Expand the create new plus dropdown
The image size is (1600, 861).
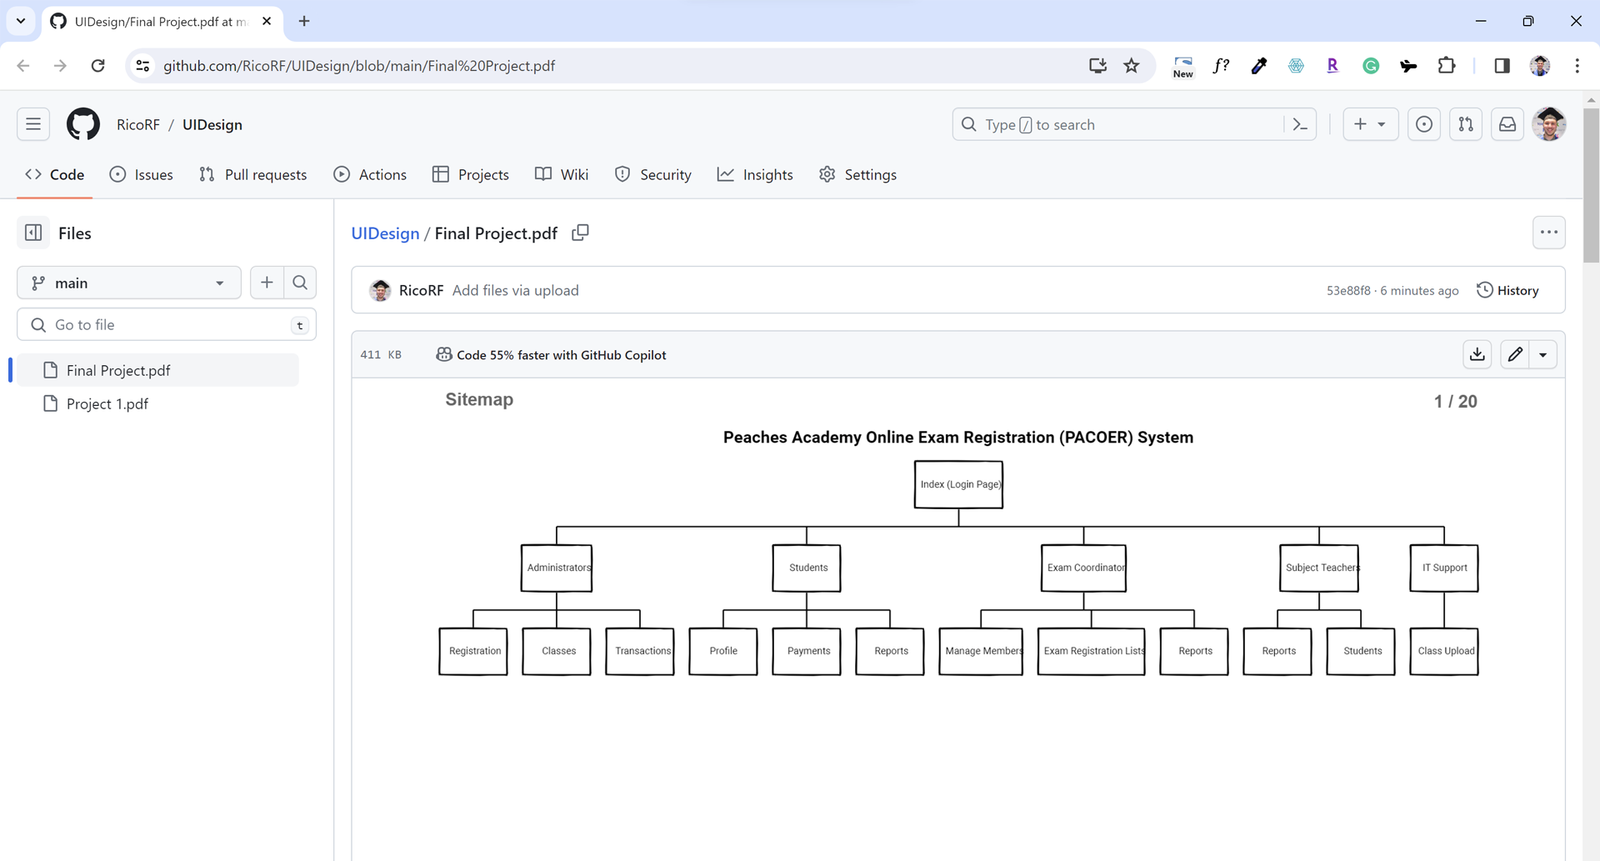click(x=1369, y=125)
